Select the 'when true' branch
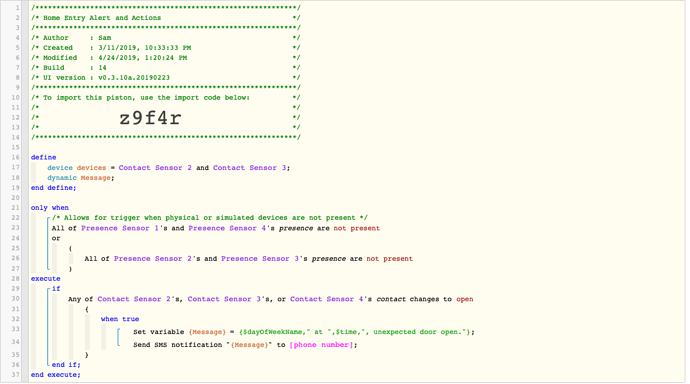The height and width of the screenshot is (384, 690). tap(120, 319)
